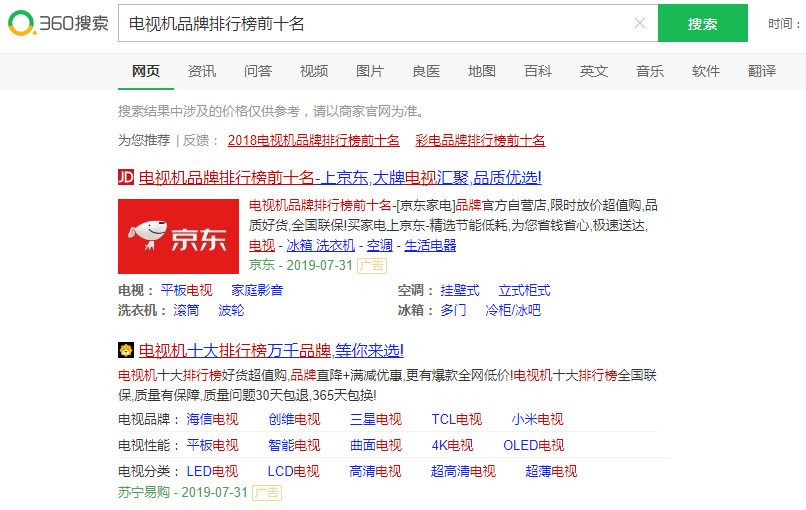Screen dimensions: 806x510
Task: Click the 创维电视 brand link
Action: pyautogui.click(x=294, y=420)
